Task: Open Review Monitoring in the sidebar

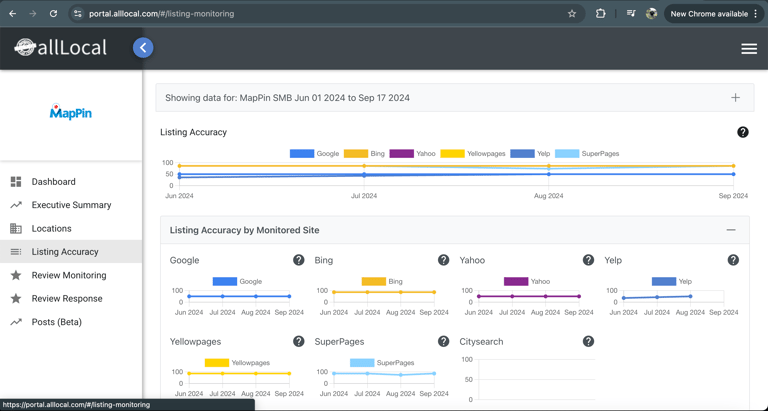Action: (x=71, y=275)
